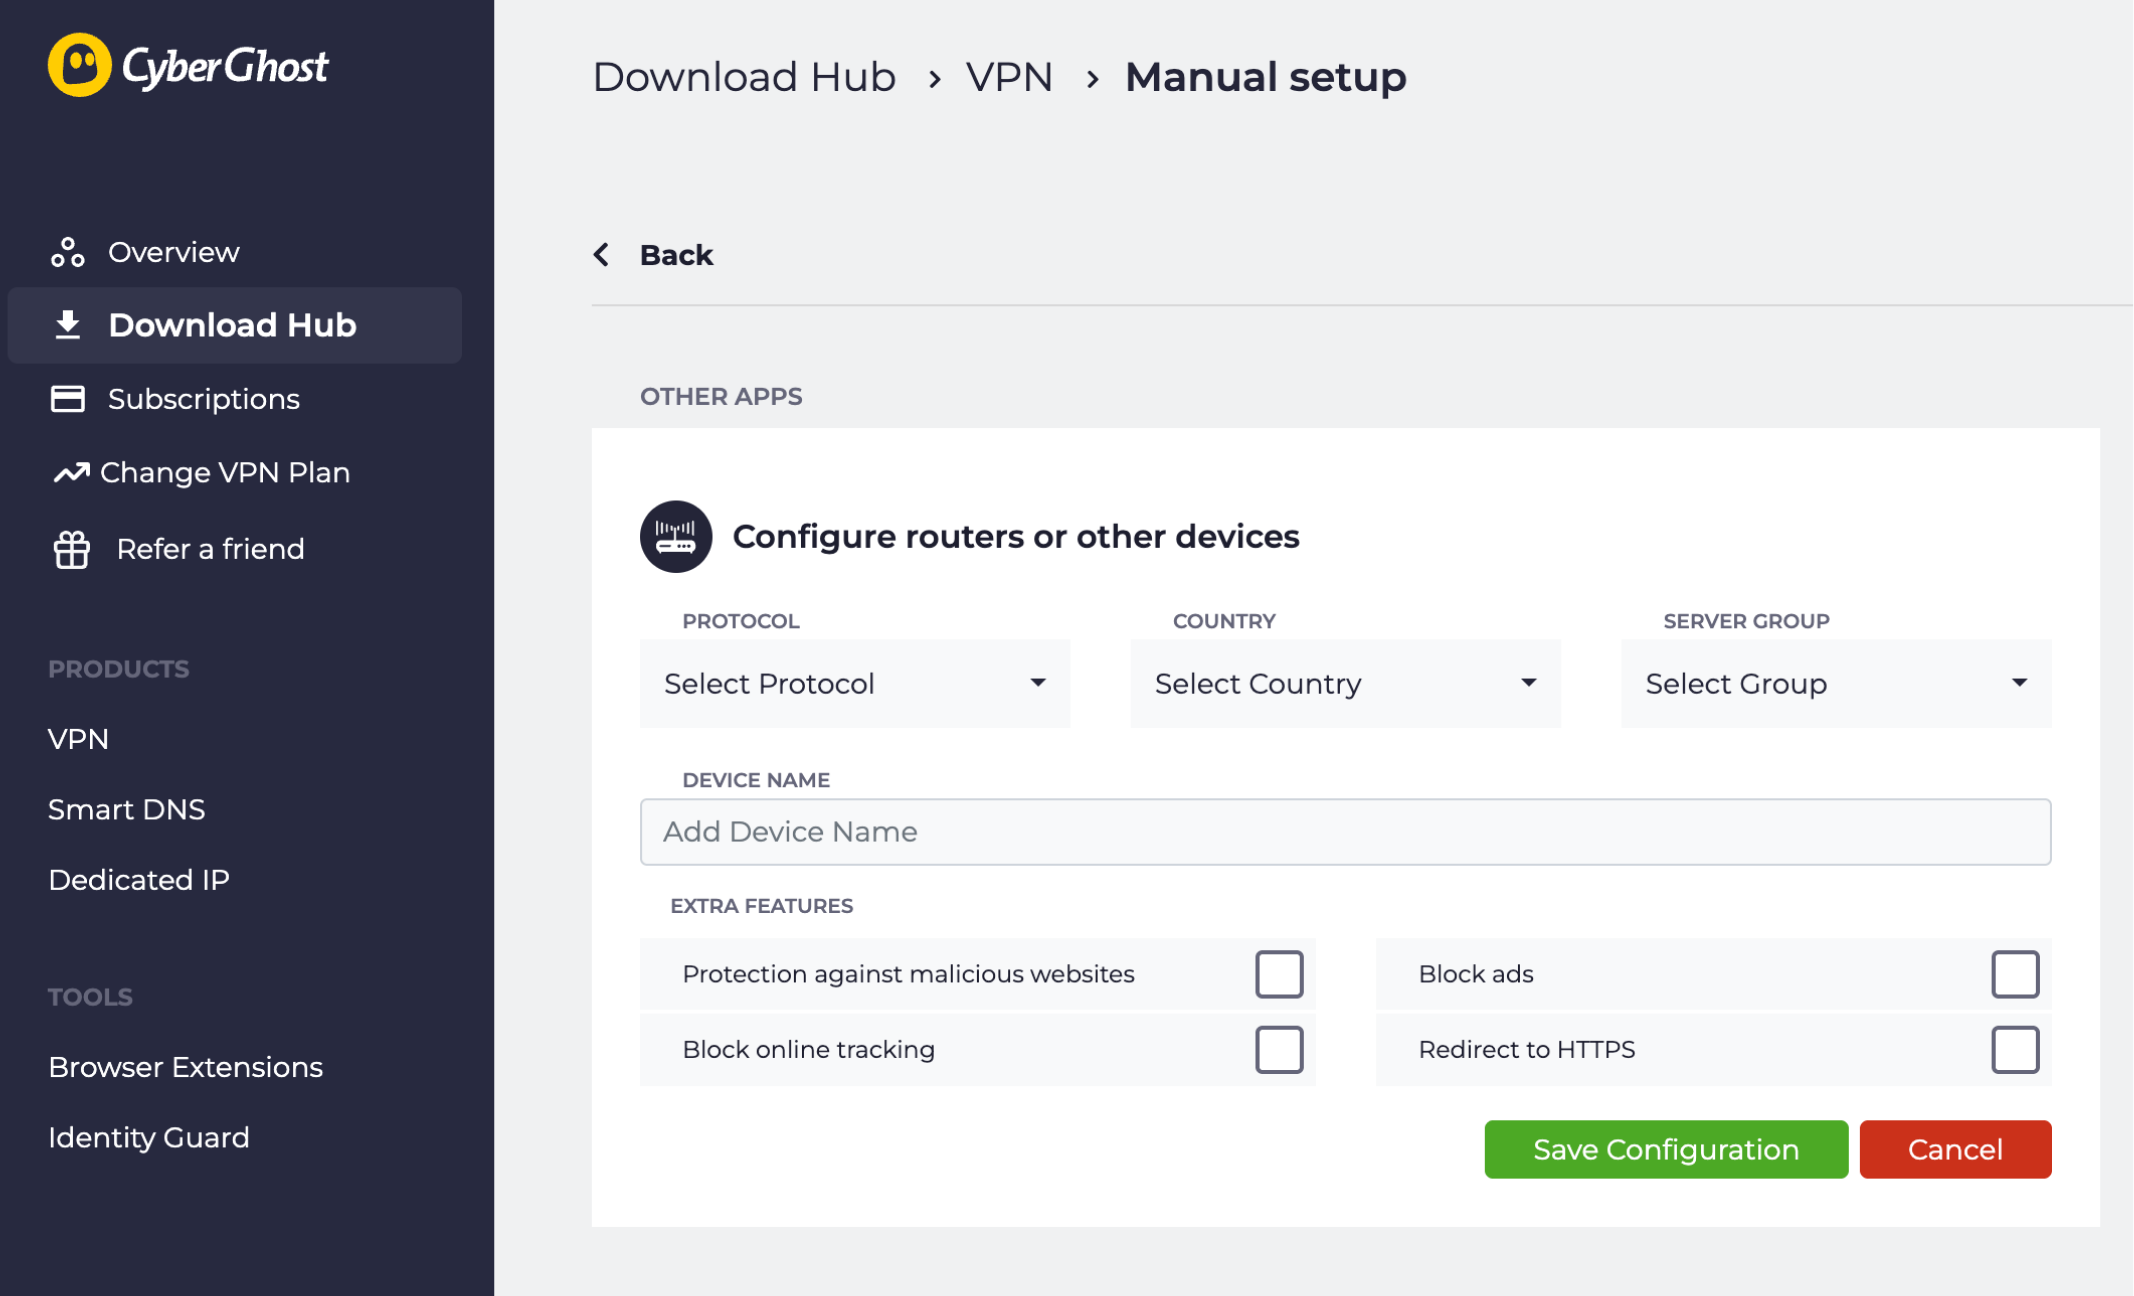Screen dimensions: 2134x1296
Task: Click the OTHER APPS section label
Action: coord(721,396)
